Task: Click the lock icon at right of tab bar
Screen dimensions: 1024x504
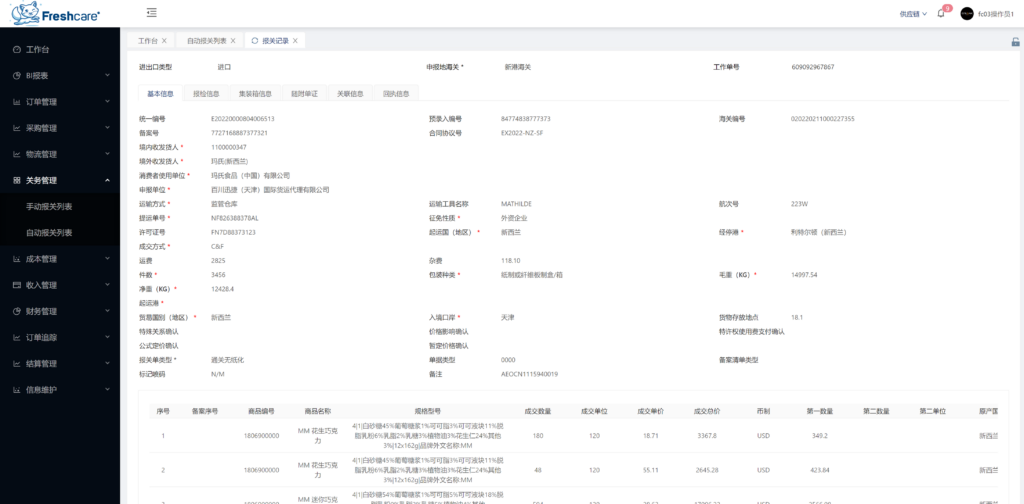Action: pos(1016,42)
